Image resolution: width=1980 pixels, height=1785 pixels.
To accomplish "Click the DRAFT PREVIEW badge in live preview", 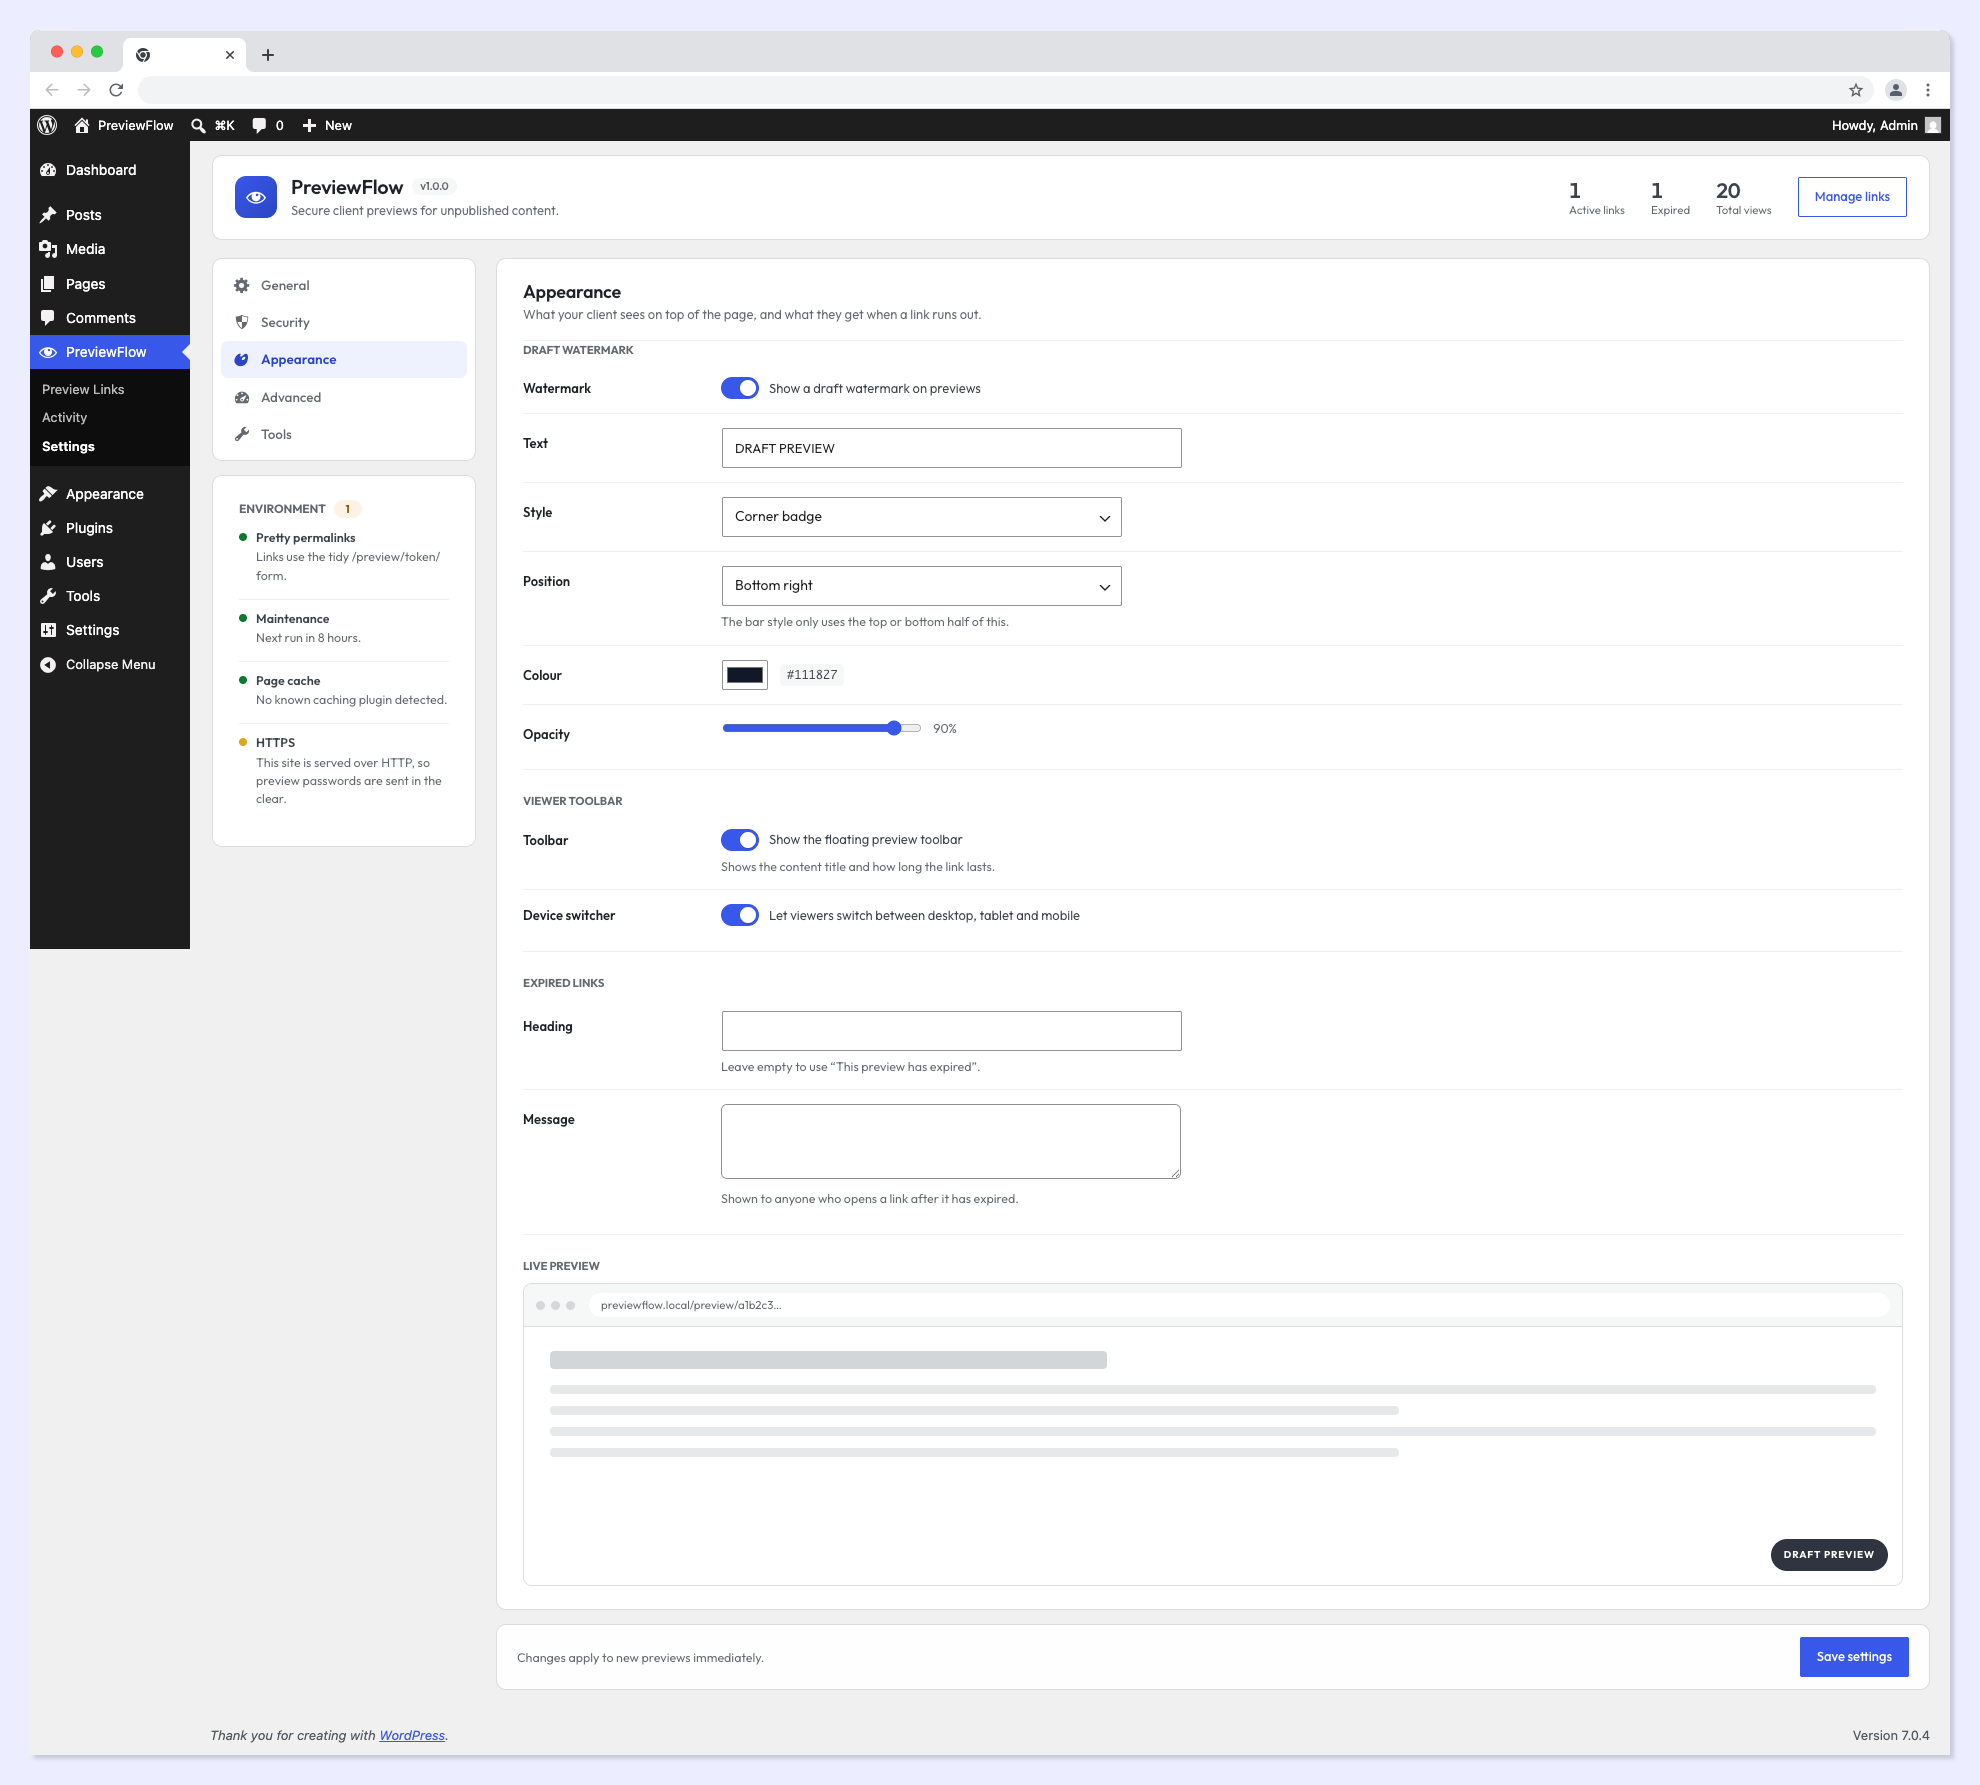I will click(1829, 1555).
